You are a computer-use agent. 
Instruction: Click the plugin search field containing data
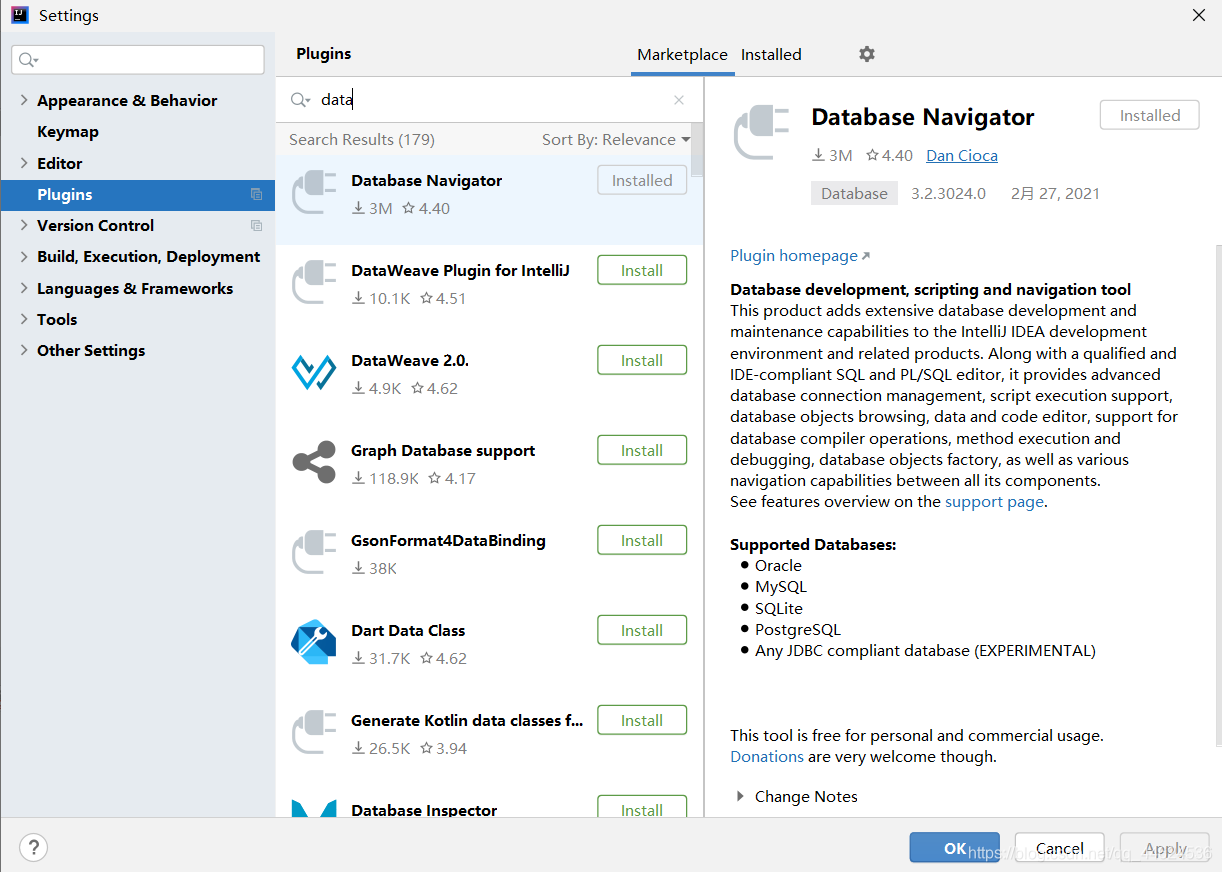[x=490, y=100]
